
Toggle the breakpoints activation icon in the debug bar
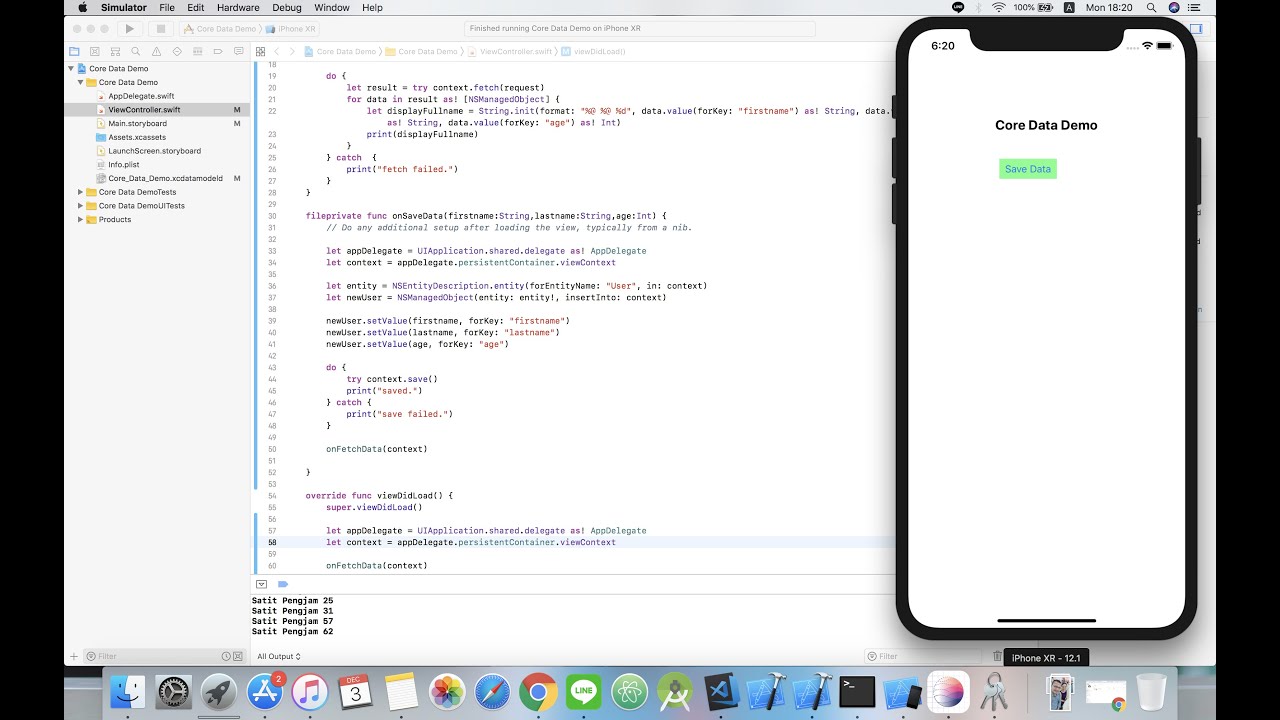click(283, 584)
